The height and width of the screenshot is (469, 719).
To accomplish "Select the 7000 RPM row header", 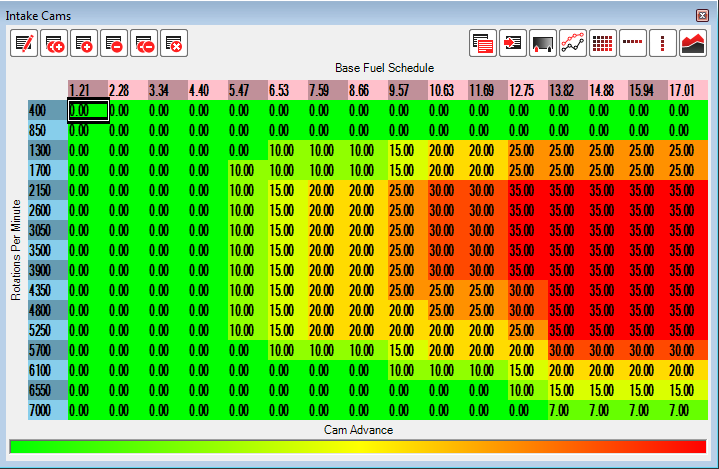I will [48, 410].
